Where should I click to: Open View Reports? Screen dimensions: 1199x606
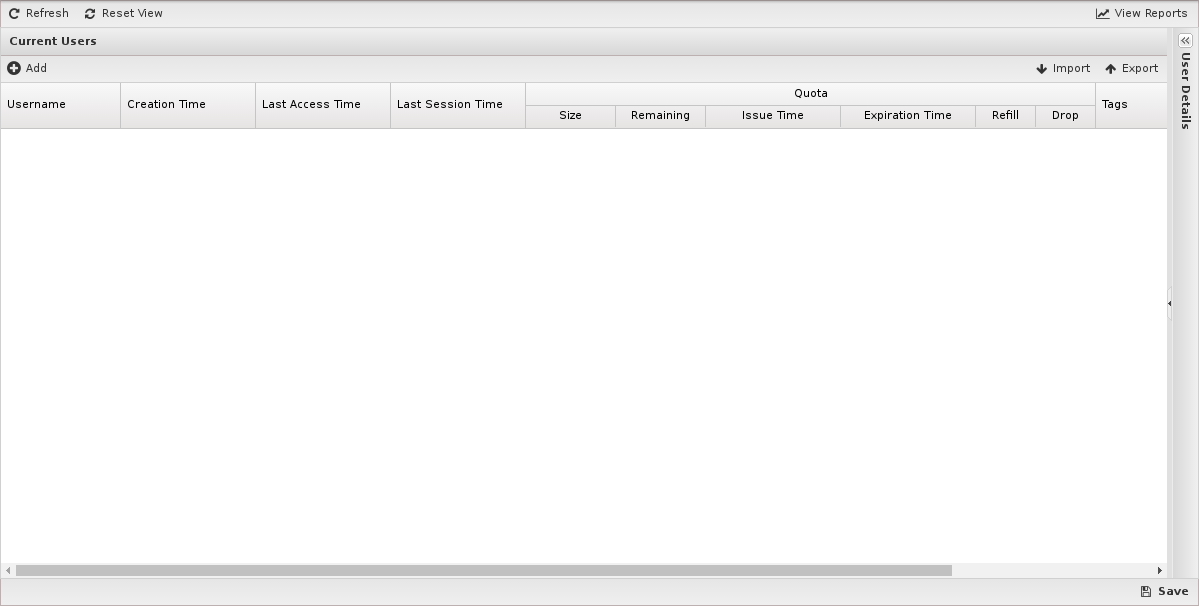[1141, 13]
